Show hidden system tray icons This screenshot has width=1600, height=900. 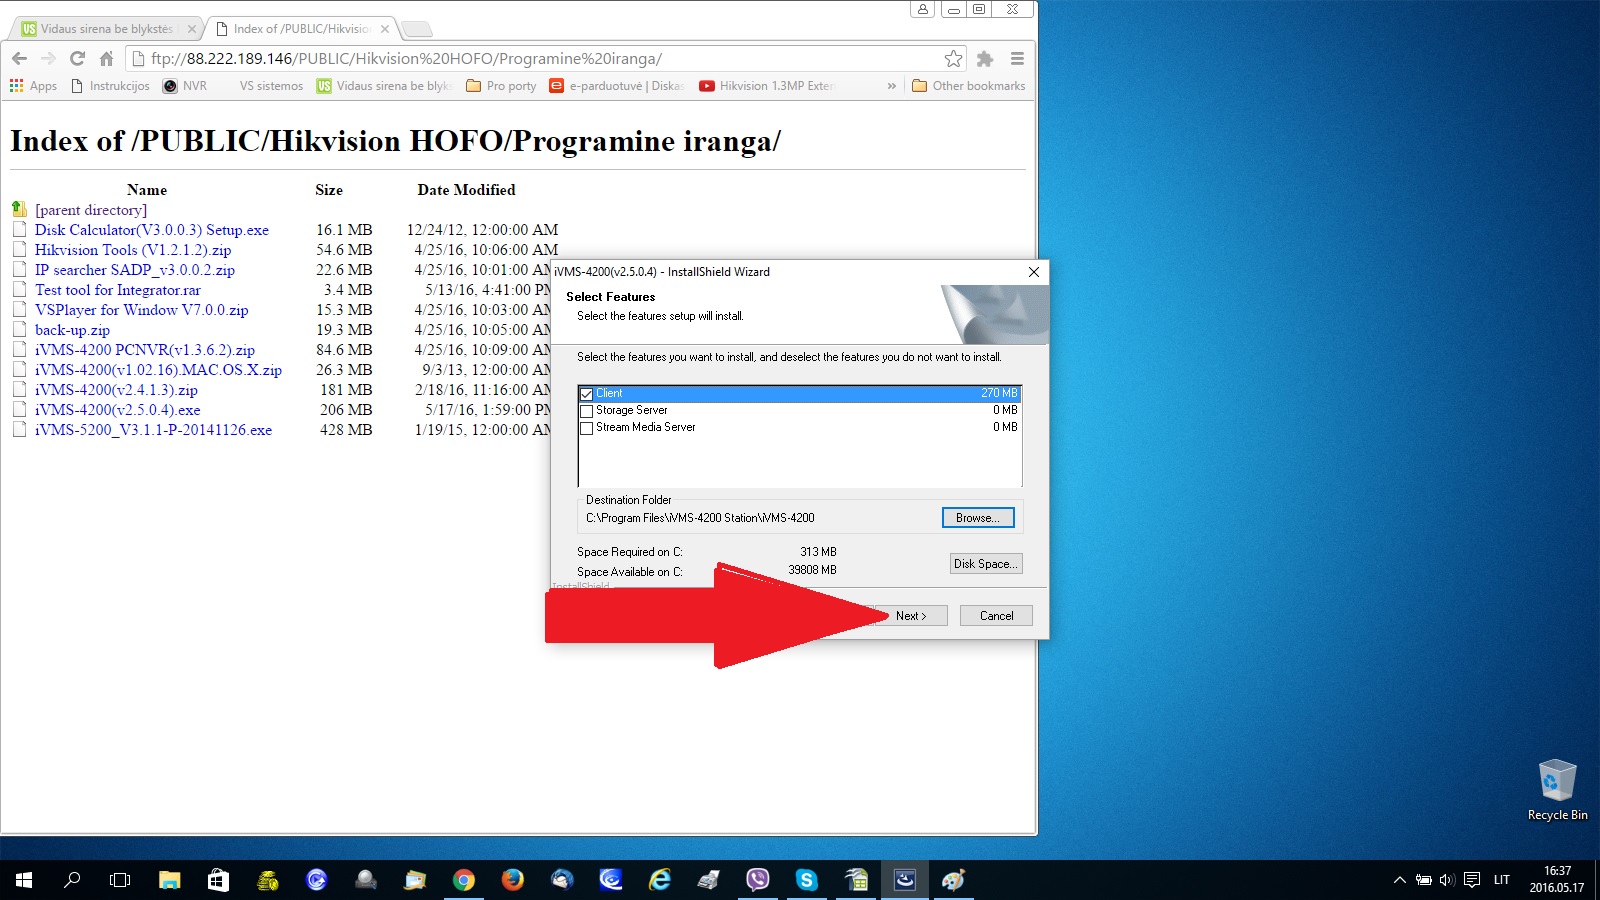[1399, 880]
